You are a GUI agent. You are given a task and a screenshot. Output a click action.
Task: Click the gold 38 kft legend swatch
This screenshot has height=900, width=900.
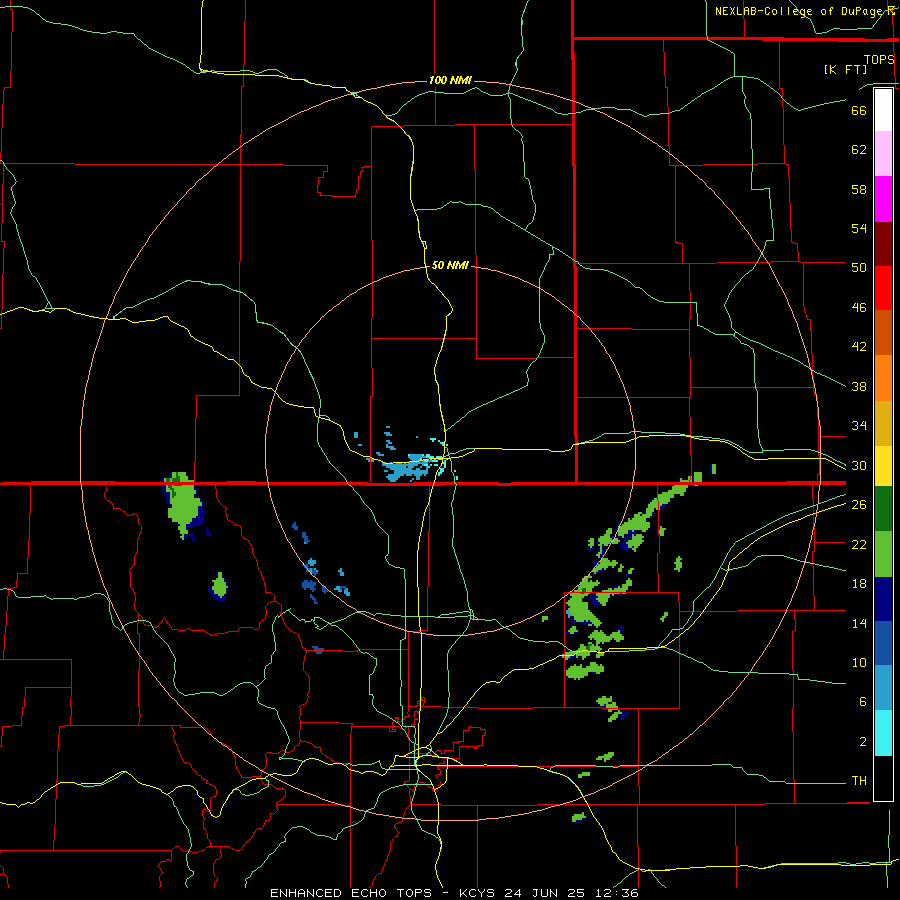tap(883, 423)
